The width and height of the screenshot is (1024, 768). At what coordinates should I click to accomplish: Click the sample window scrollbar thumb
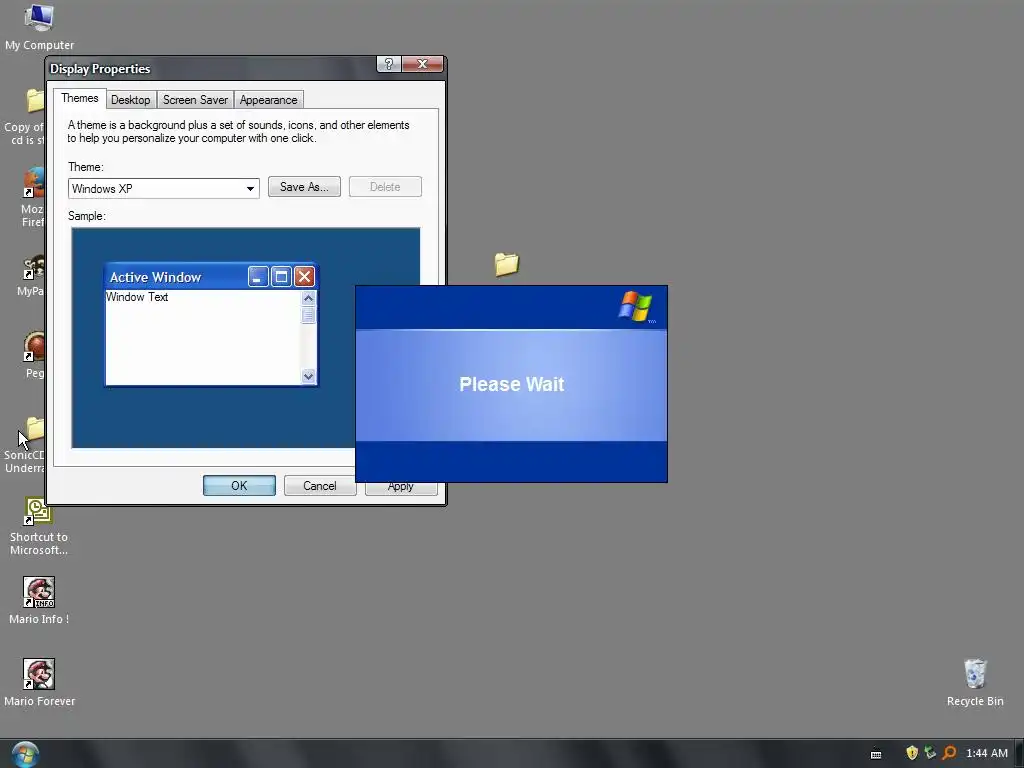point(308,315)
